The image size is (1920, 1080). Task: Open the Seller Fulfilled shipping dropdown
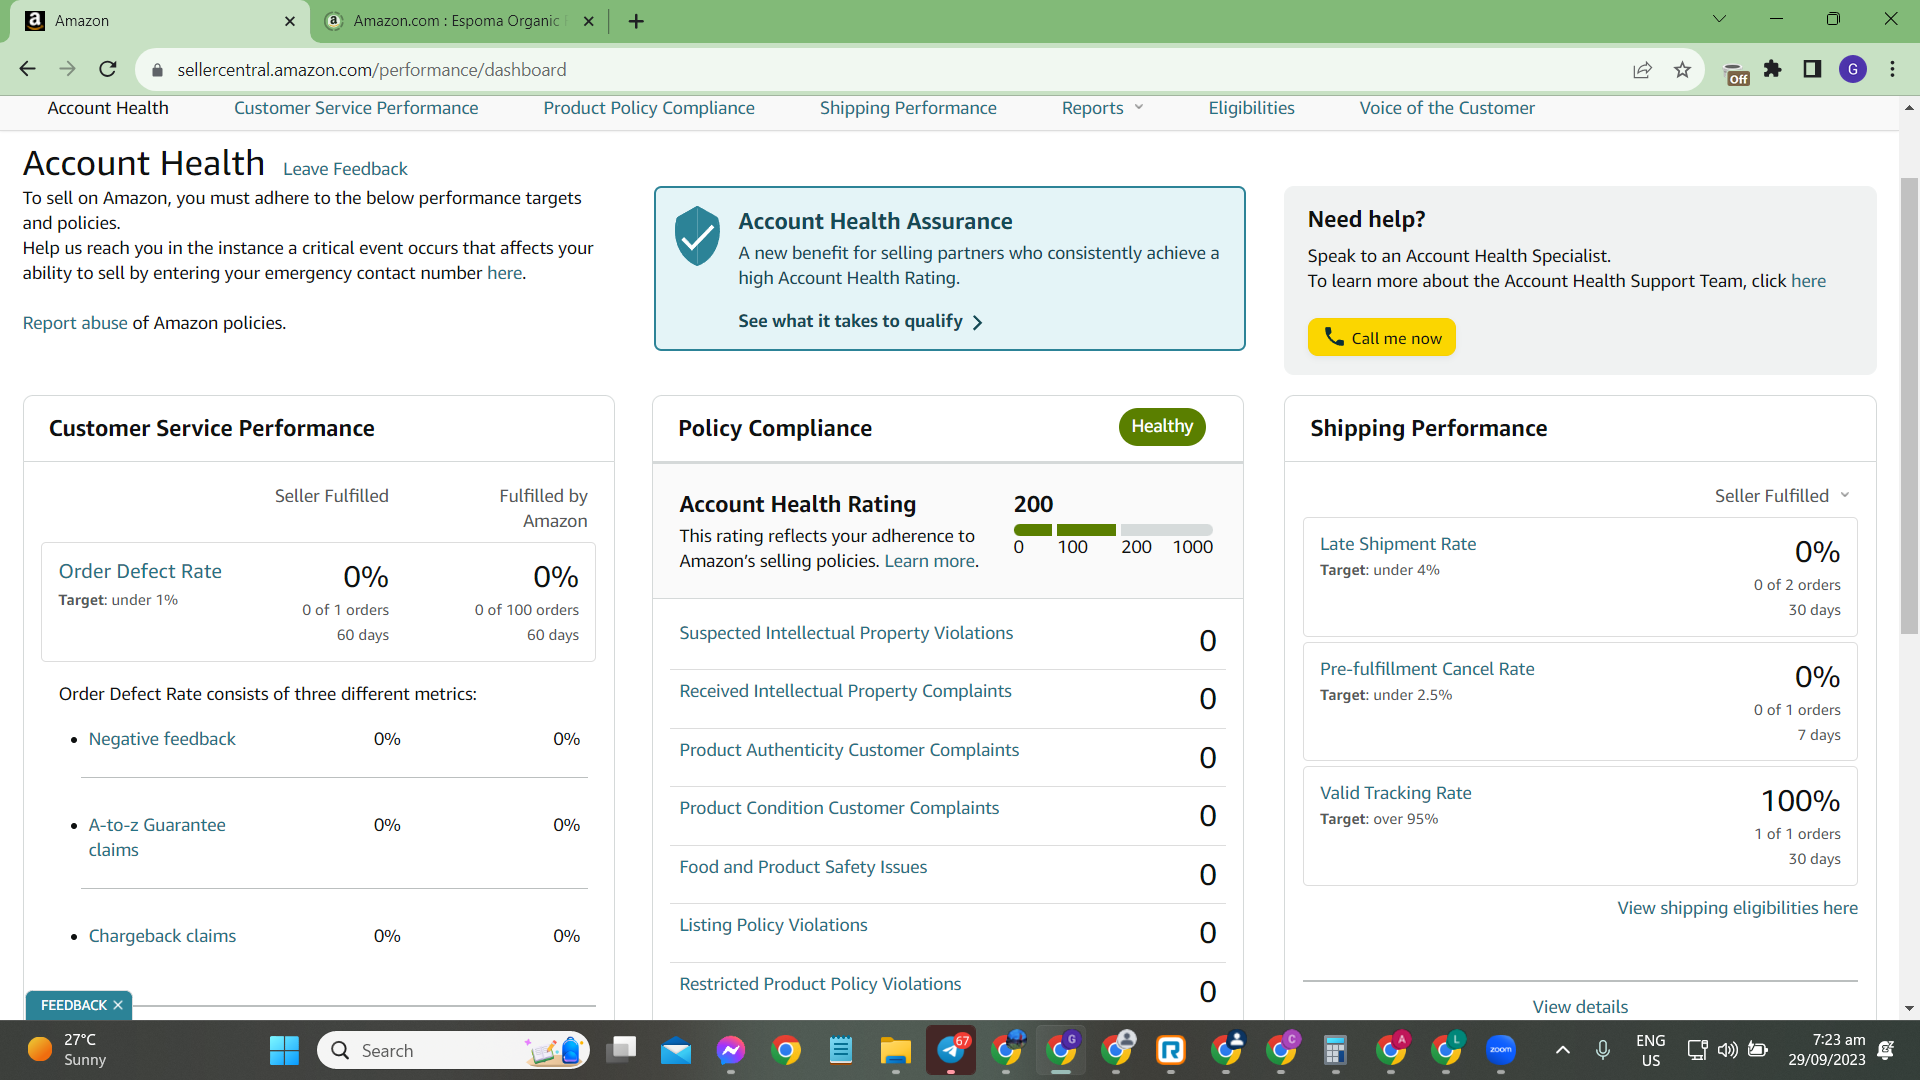pyautogui.click(x=1782, y=496)
